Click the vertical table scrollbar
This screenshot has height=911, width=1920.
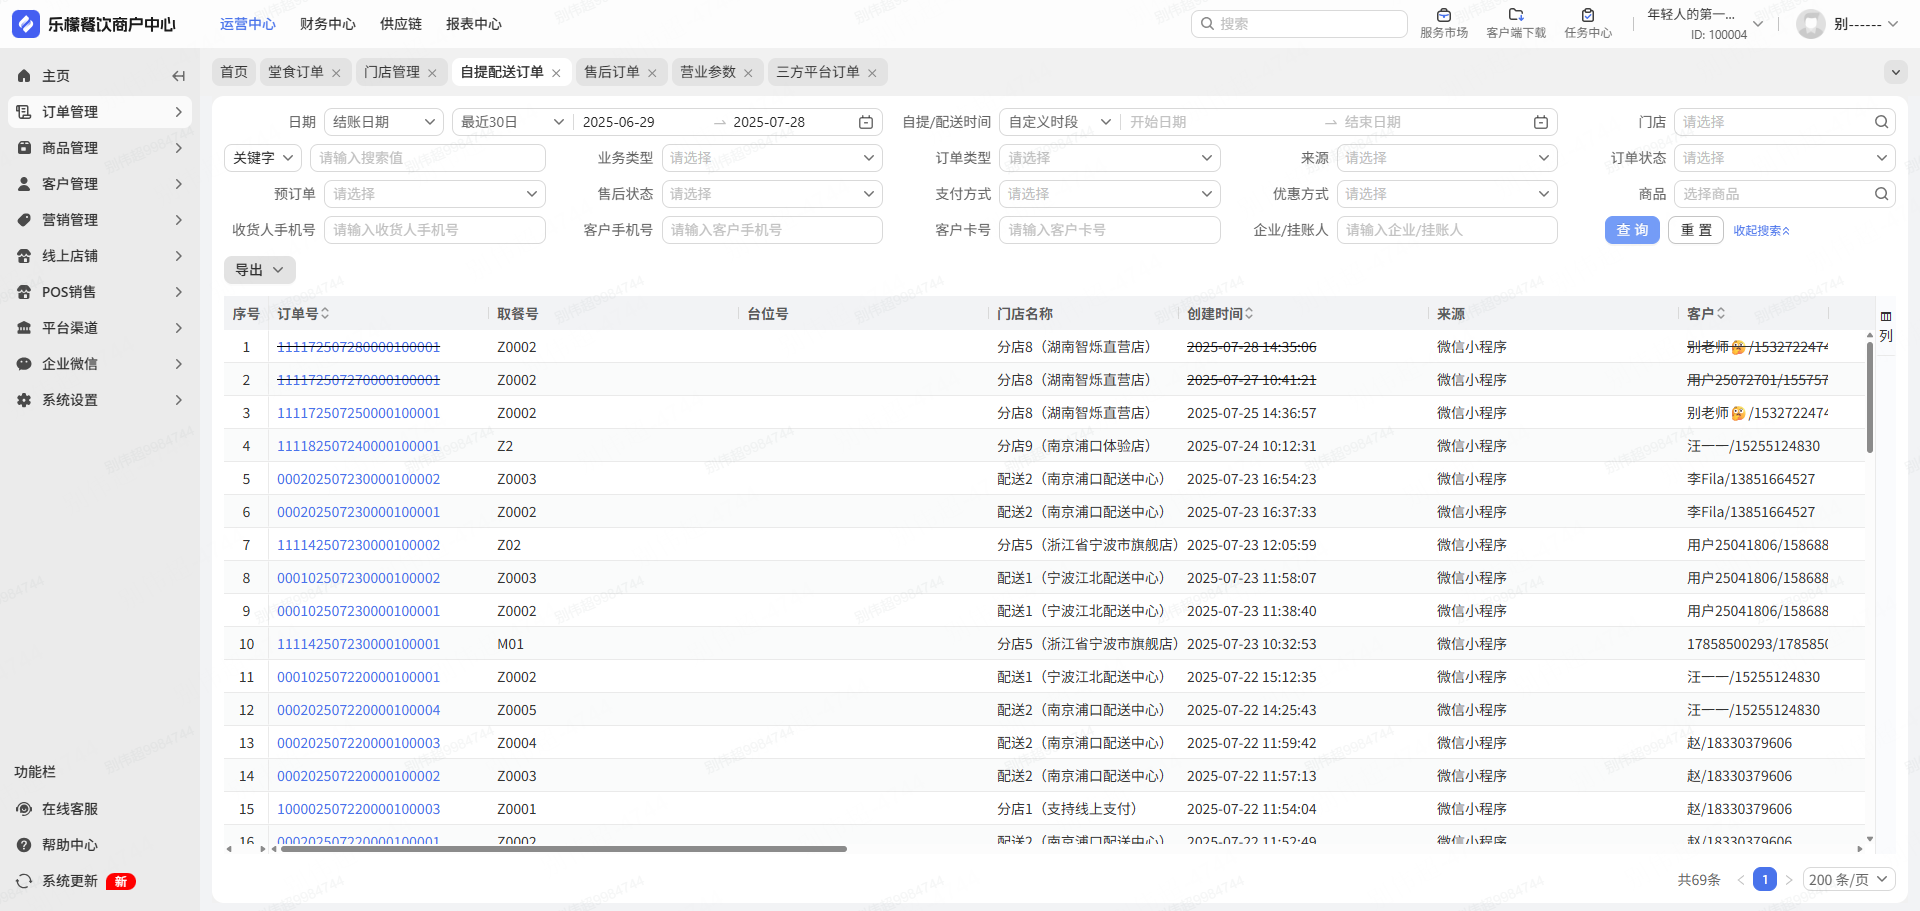coord(1869,397)
